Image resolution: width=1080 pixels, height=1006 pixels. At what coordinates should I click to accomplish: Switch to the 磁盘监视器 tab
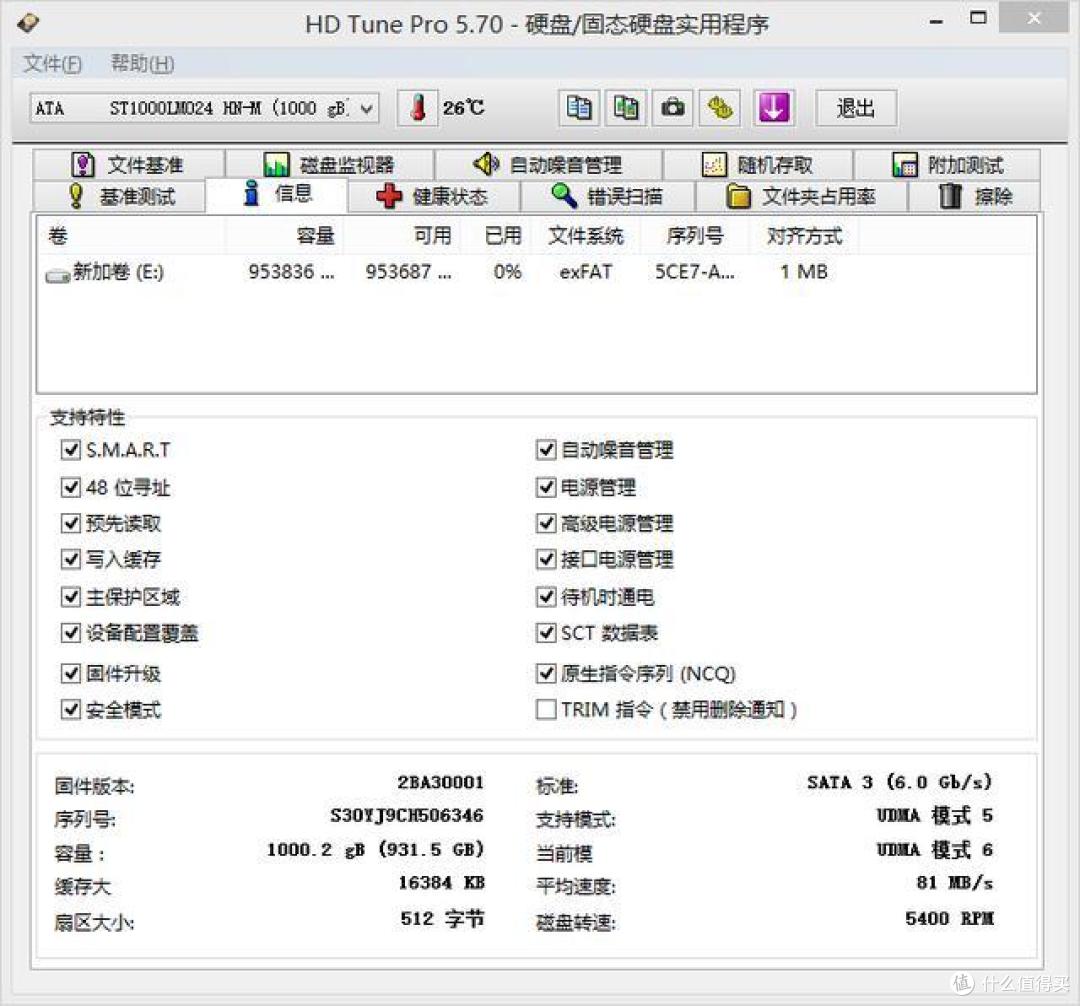(x=329, y=165)
